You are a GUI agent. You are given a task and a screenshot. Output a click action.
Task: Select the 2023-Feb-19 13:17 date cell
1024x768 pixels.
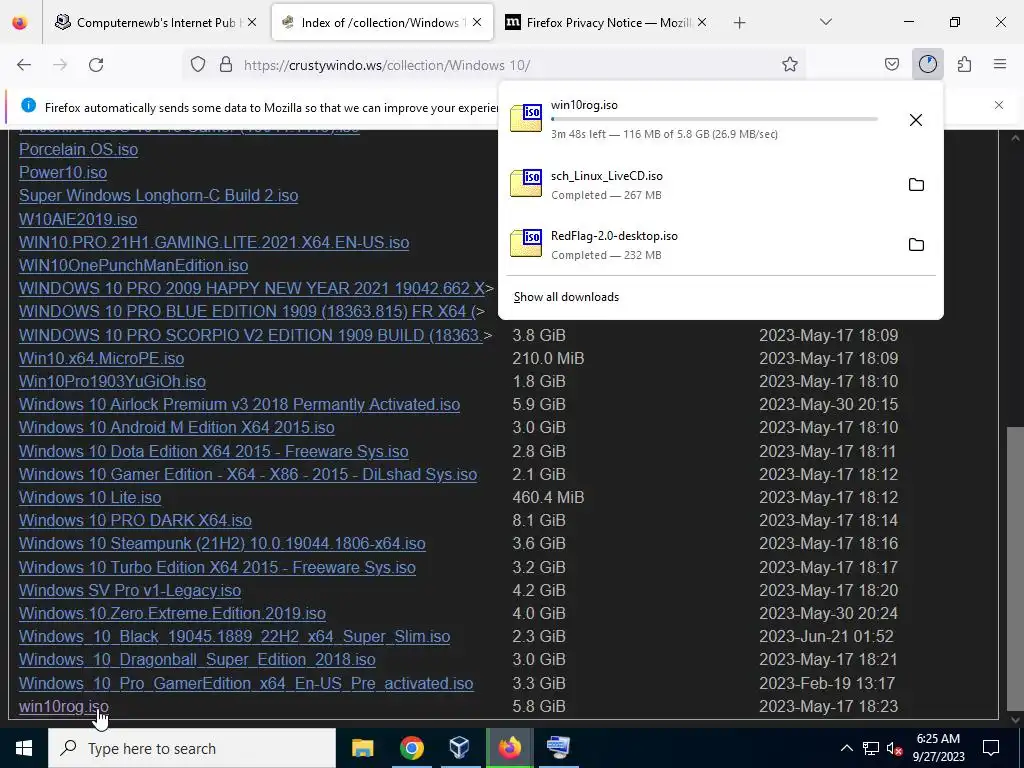827,683
